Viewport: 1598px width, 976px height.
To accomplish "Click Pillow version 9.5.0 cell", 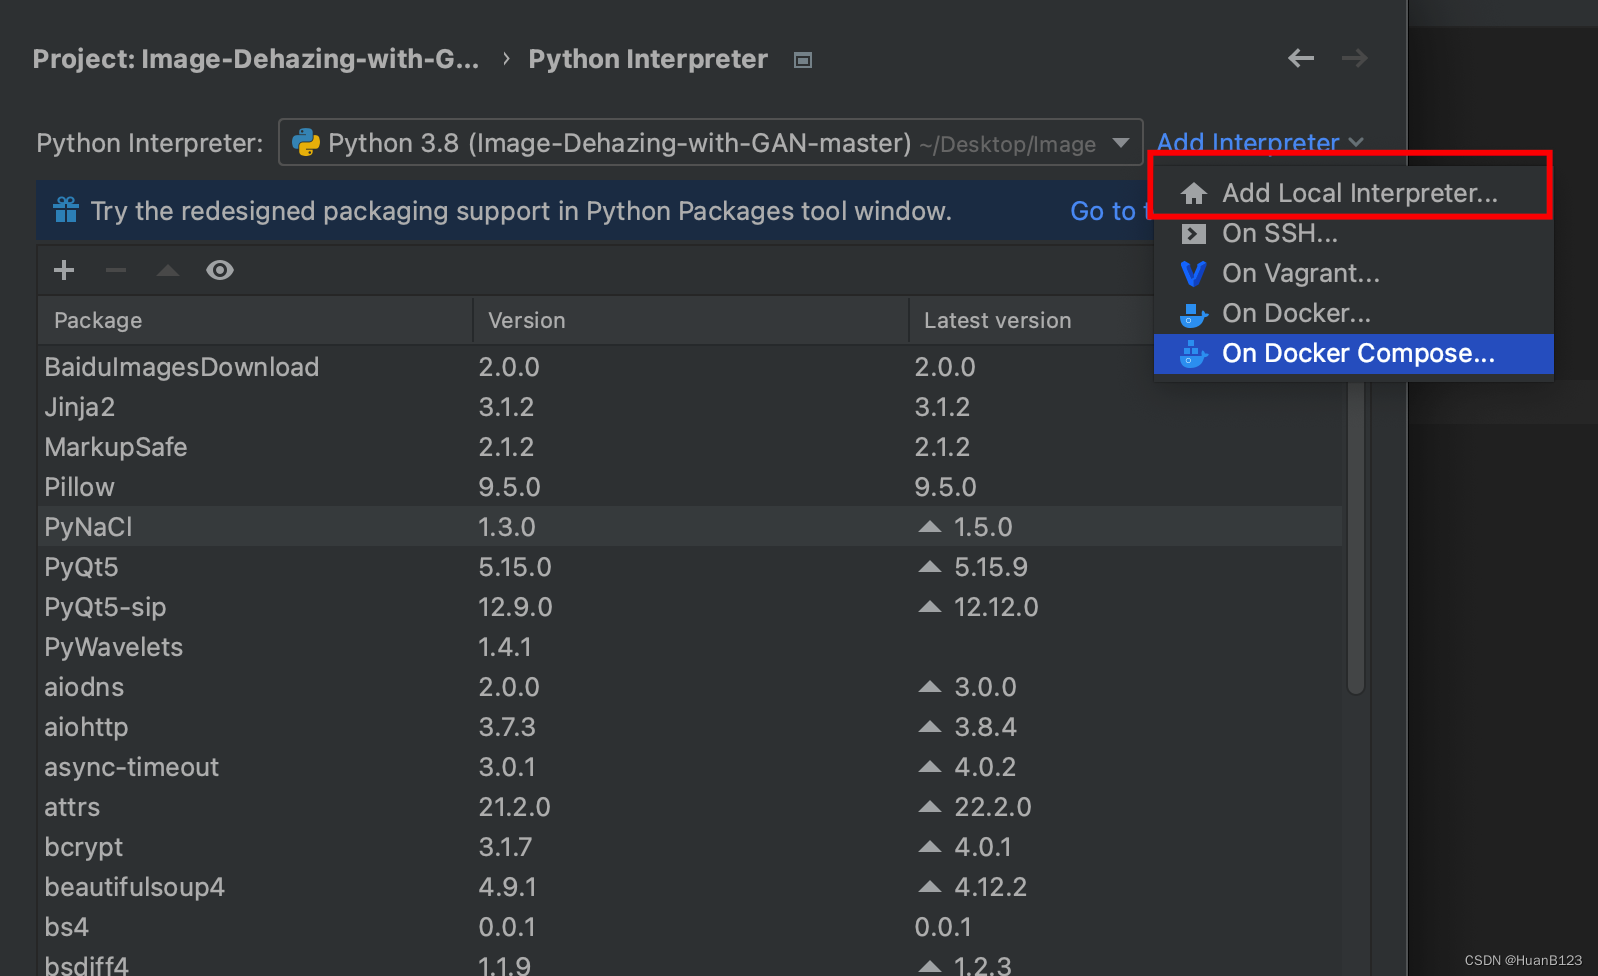I will click(509, 487).
